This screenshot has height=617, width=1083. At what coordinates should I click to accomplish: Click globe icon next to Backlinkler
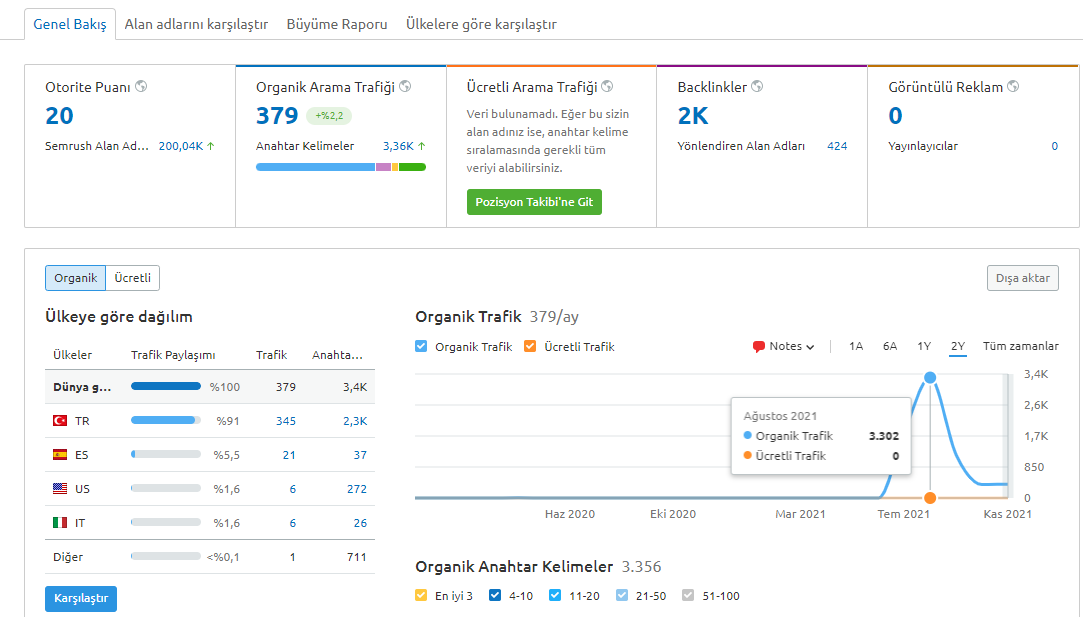757,86
